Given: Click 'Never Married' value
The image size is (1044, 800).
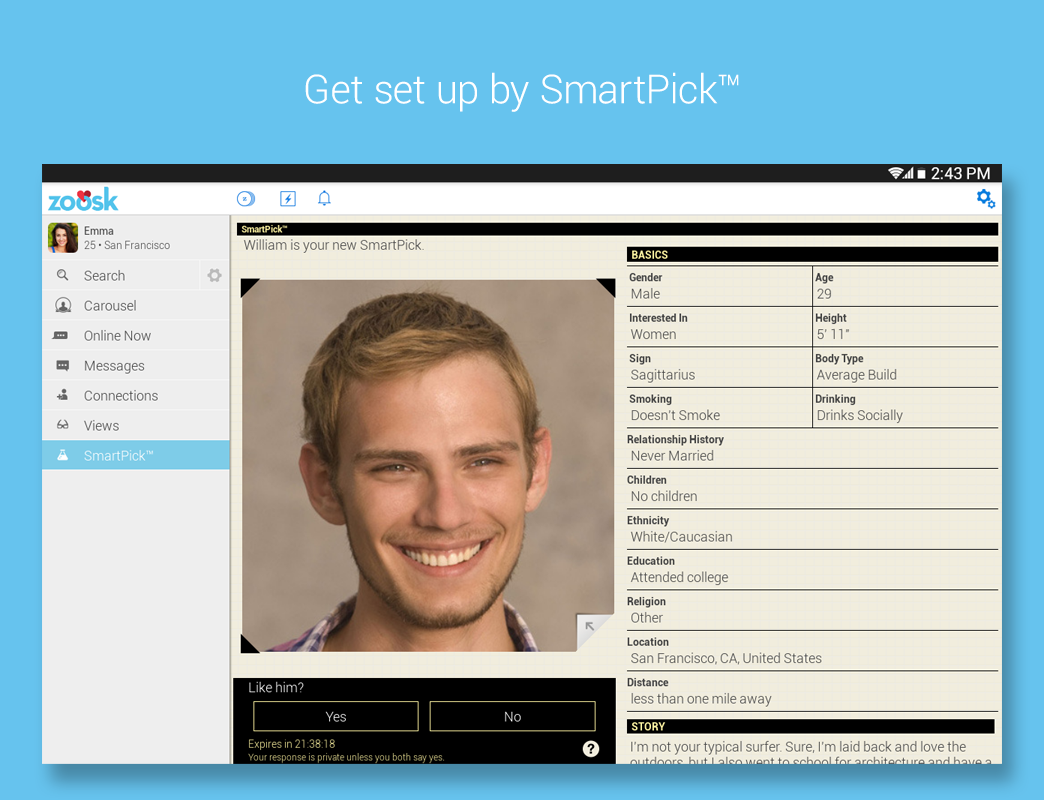Looking at the screenshot, I should click(x=672, y=456).
